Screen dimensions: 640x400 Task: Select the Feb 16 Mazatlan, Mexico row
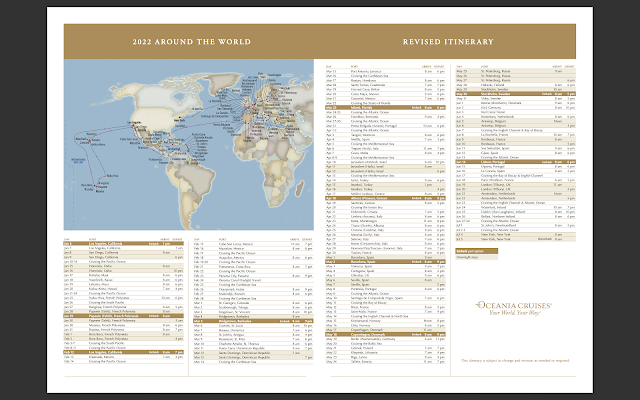253,248
